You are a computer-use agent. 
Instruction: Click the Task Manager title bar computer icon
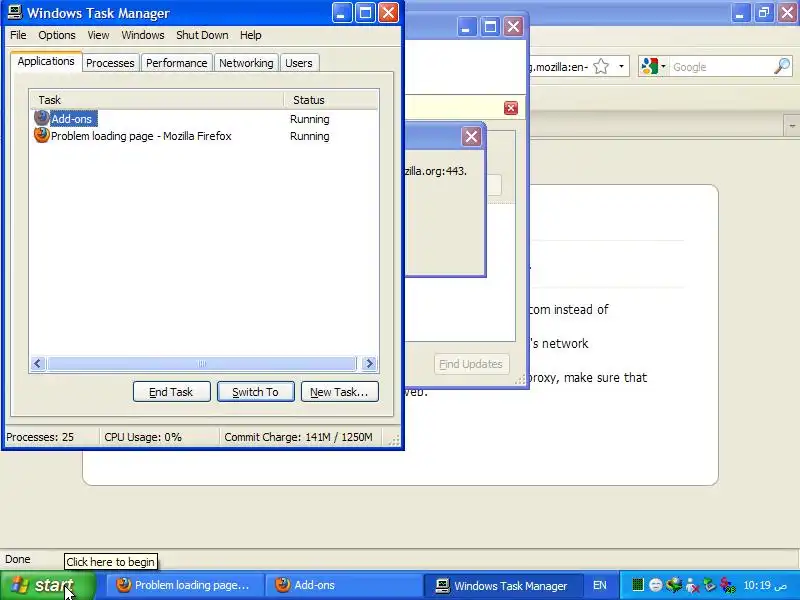[x=15, y=12]
